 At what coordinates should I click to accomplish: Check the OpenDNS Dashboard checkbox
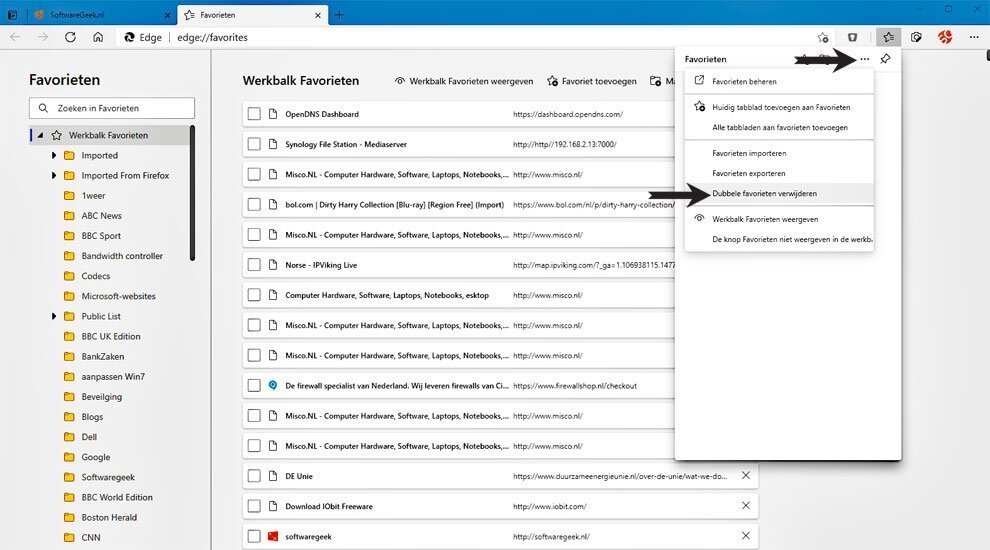pos(254,114)
